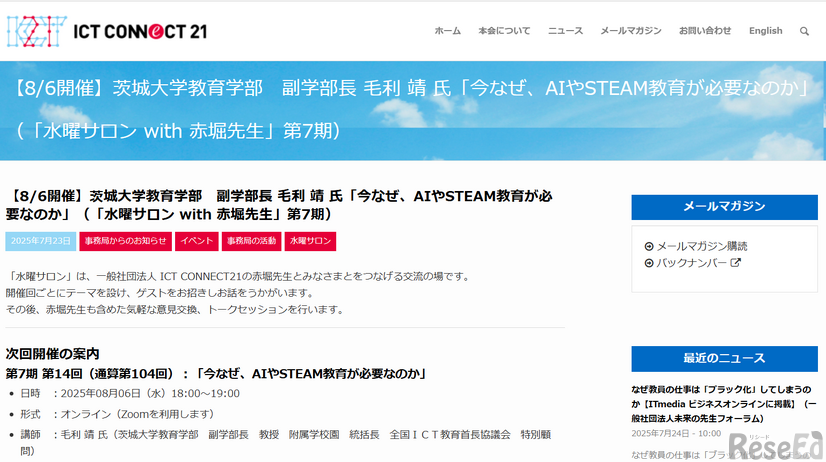Screen dimensions: 826x462
Task: Click the news date 2025年7月24日 - 10:00
Action: (x=676, y=434)
